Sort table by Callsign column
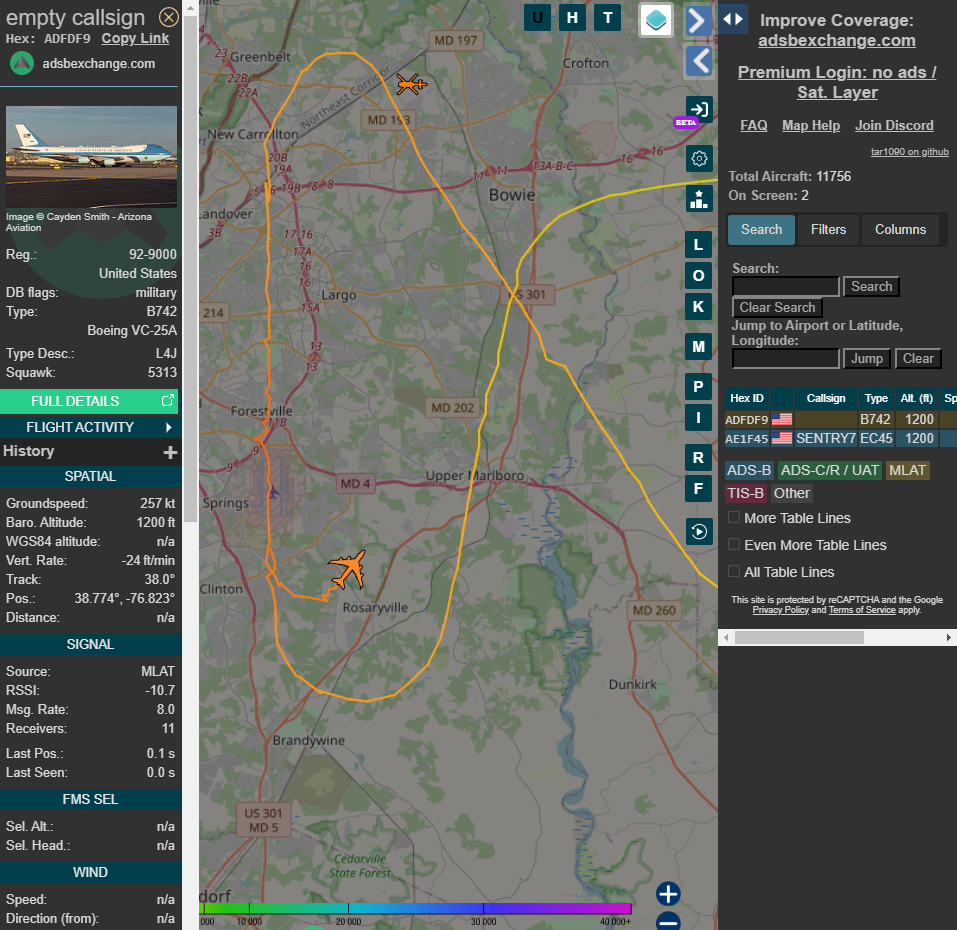The image size is (957, 930). click(x=825, y=398)
